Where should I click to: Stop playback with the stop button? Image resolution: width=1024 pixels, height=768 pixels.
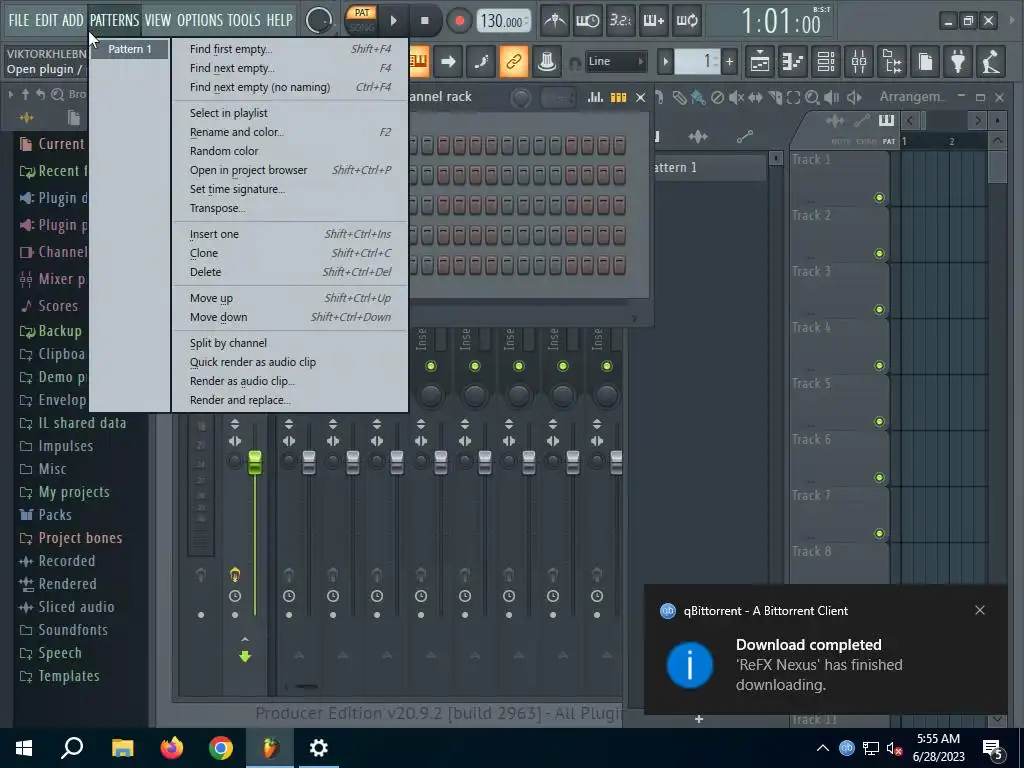424,20
